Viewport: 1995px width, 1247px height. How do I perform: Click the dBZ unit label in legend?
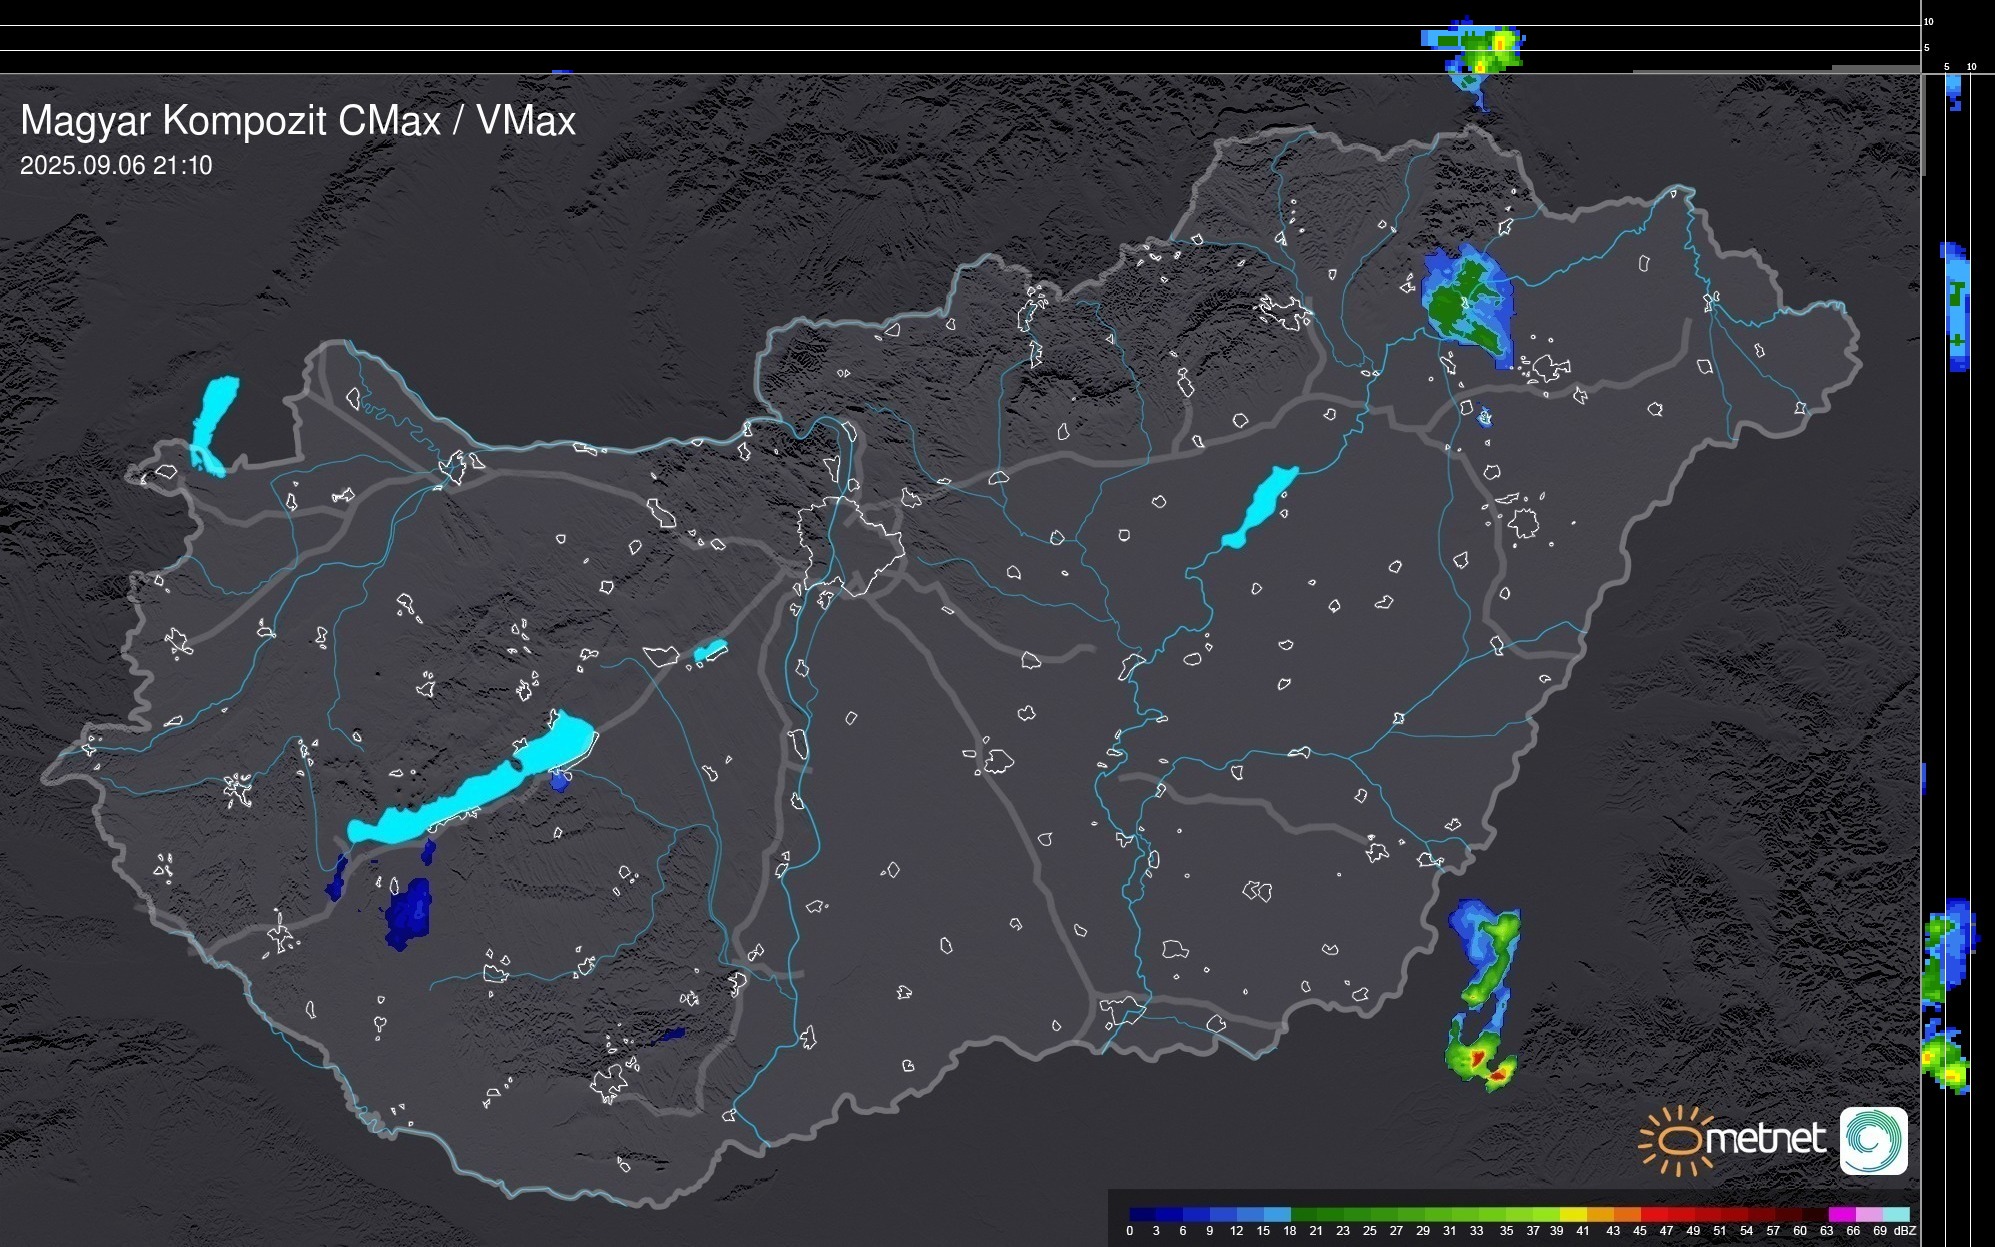point(1904,1231)
